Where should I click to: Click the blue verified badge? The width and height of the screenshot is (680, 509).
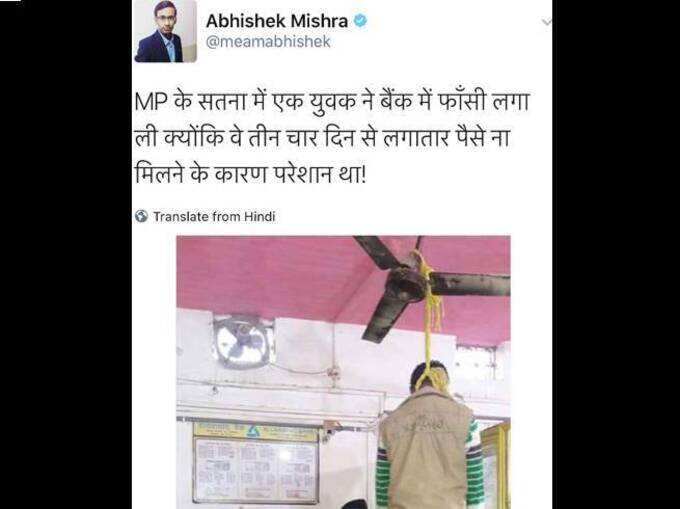[361, 20]
